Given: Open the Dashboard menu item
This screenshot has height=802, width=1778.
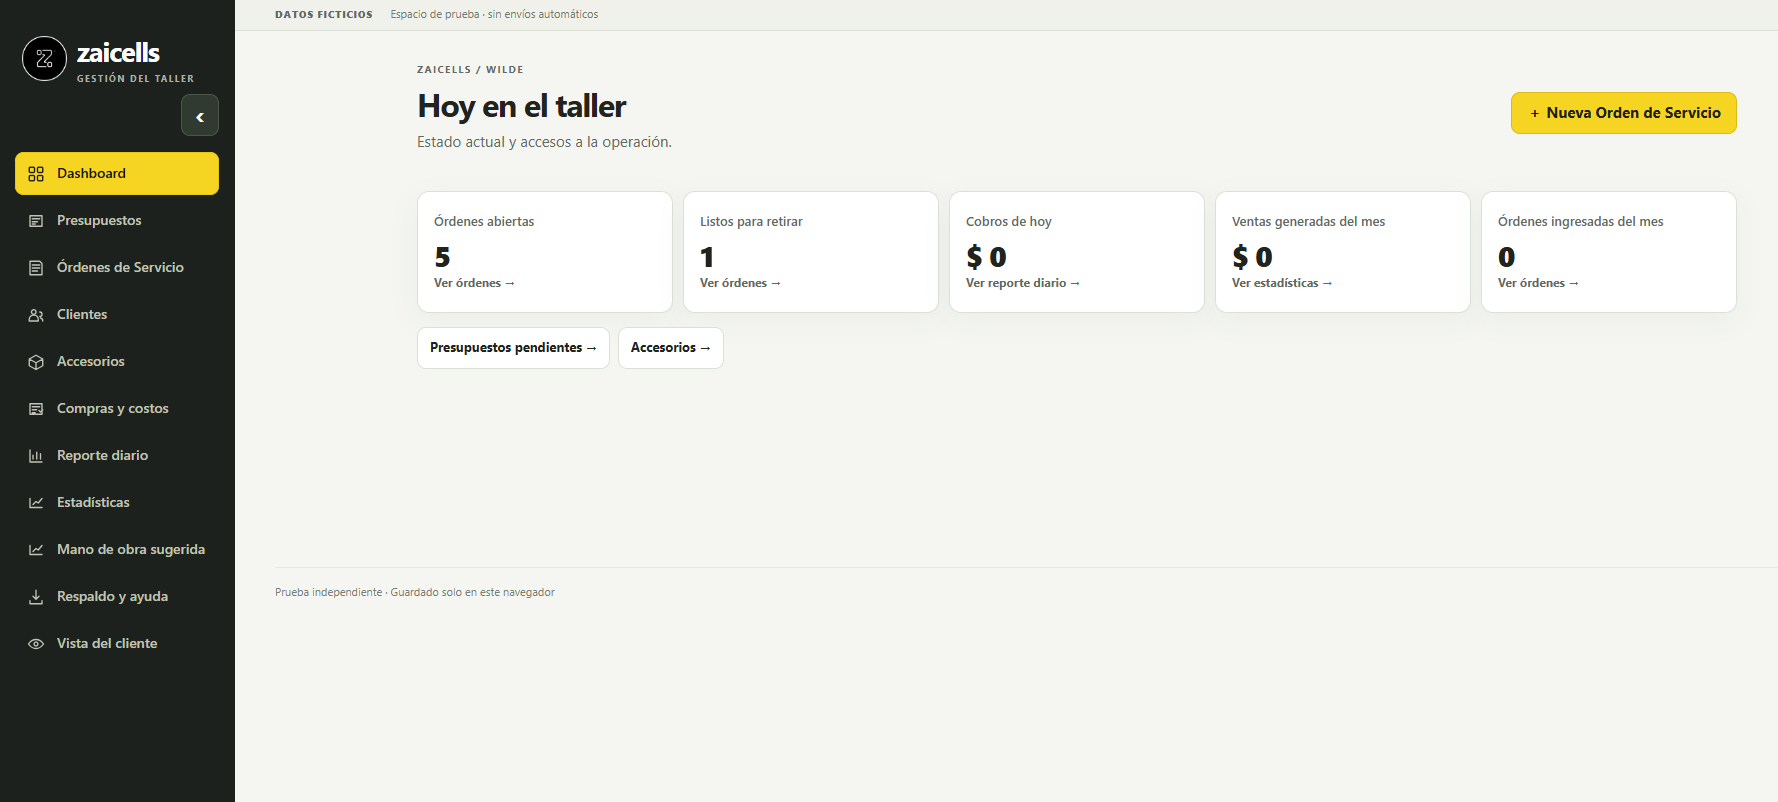Looking at the screenshot, I should (117, 174).
